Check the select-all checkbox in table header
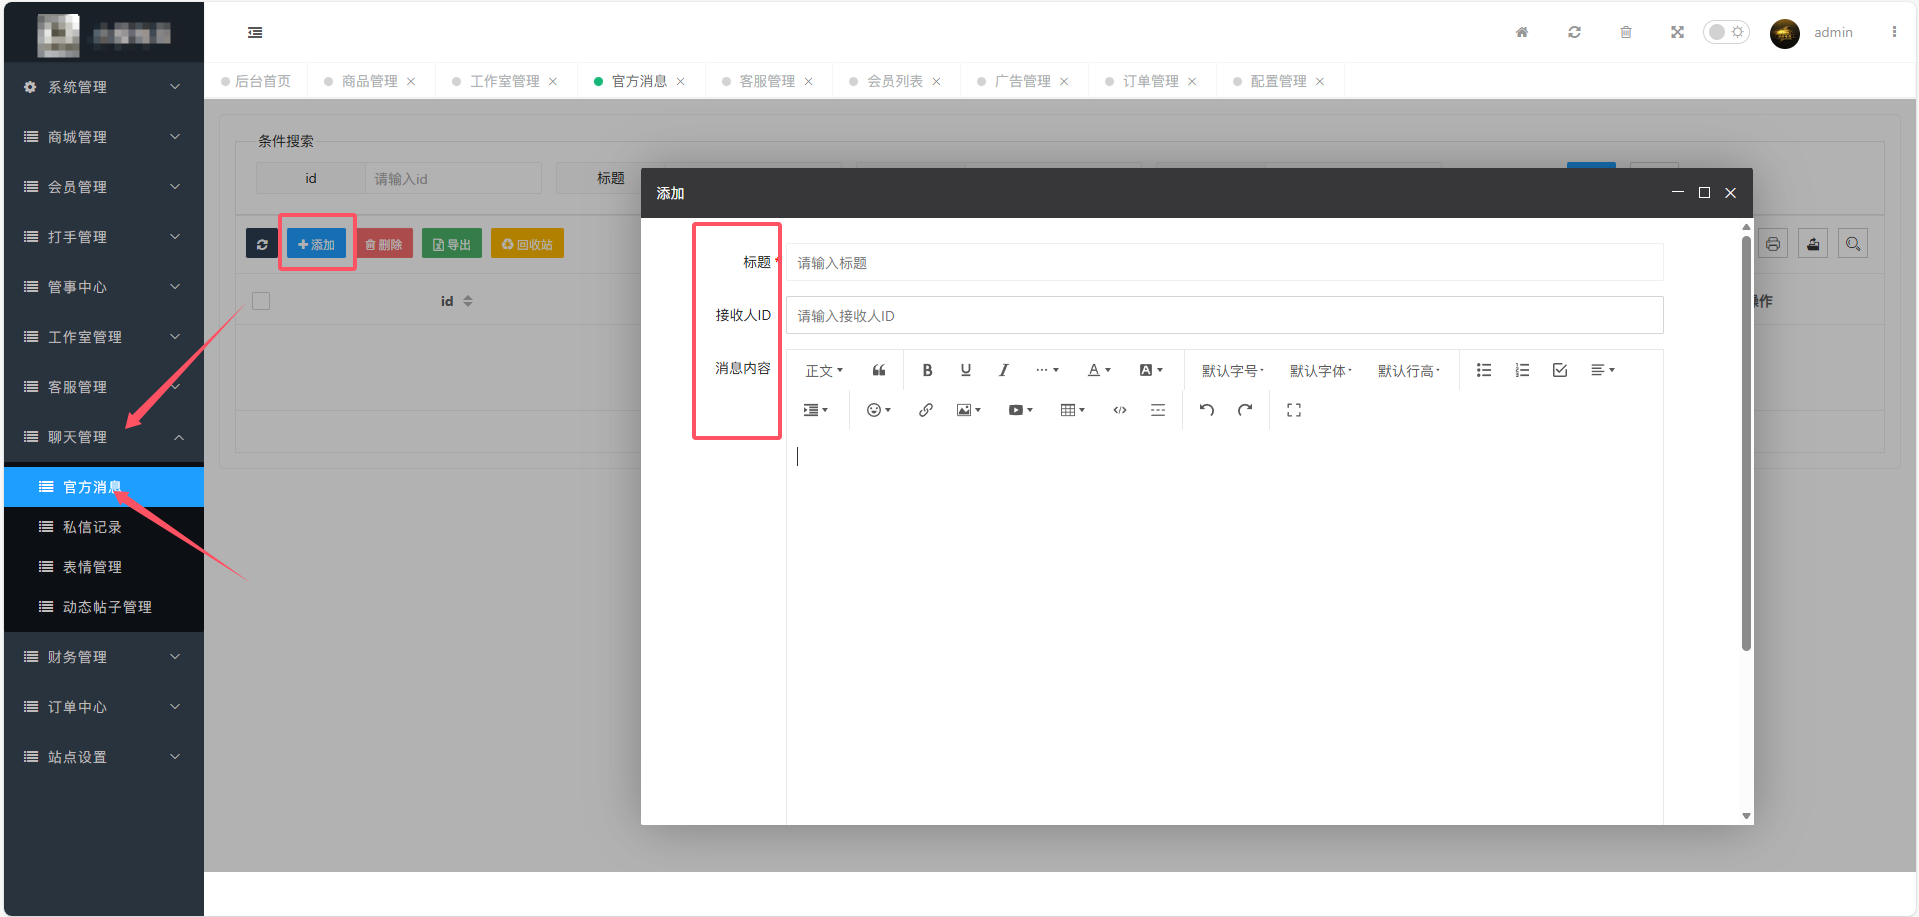 tap(261, 301)
